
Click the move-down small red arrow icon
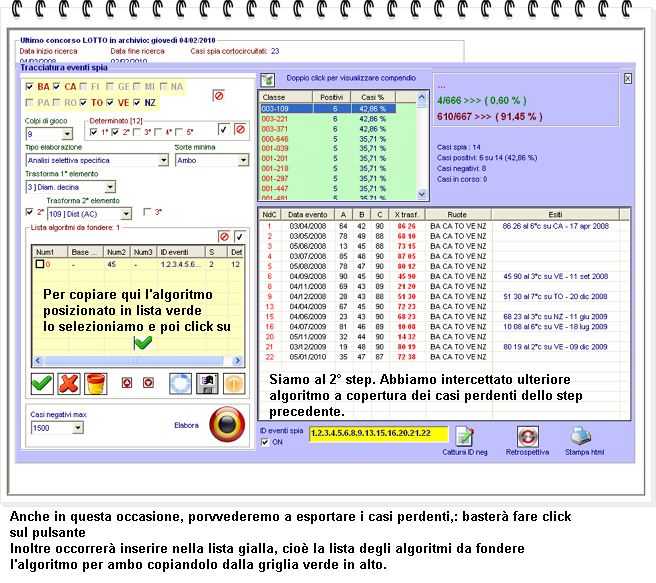(x=148, y=382)
